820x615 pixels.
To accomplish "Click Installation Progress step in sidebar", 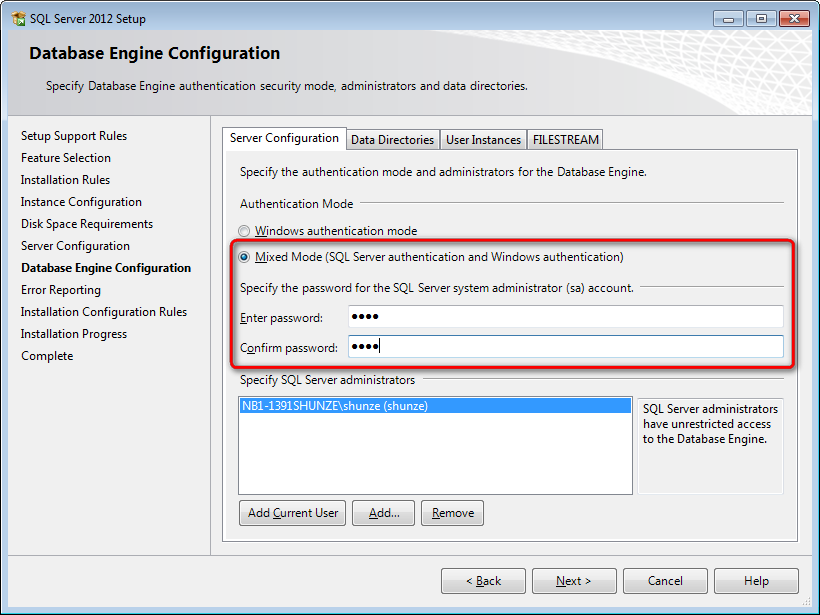I will (x=74, y=334).
